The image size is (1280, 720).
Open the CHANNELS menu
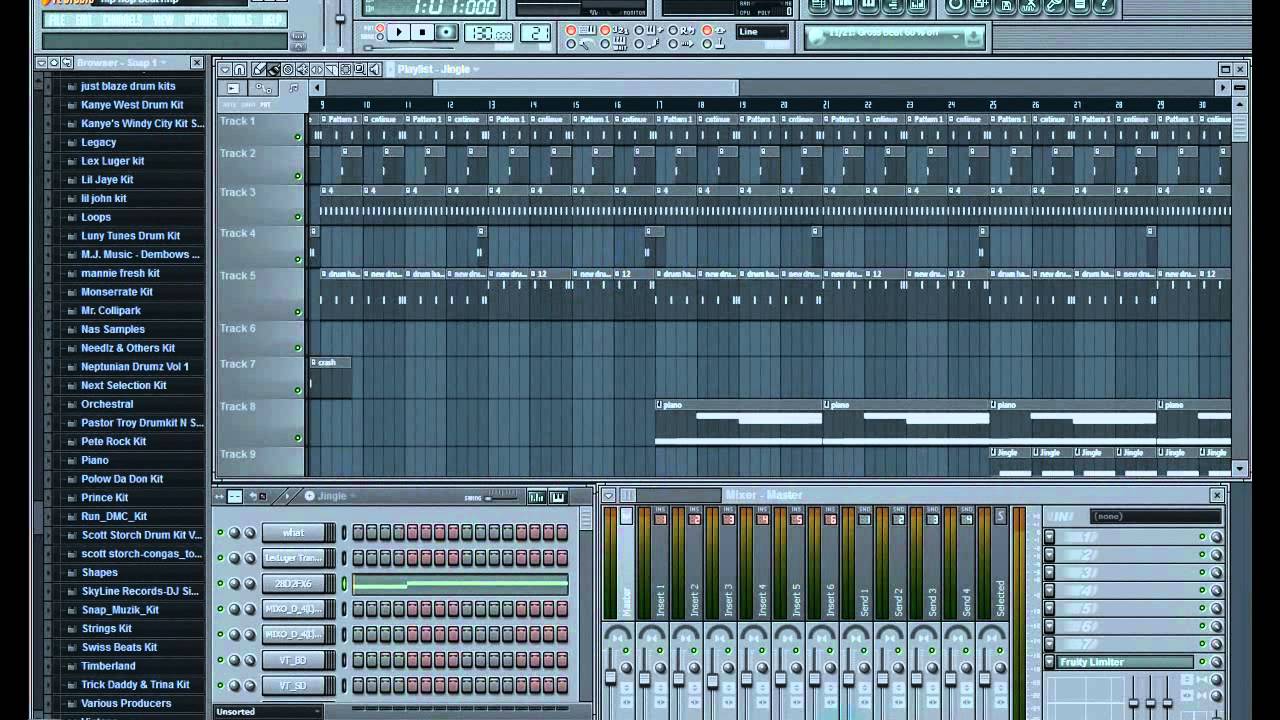pyautogui.click(x=122, y=20)
